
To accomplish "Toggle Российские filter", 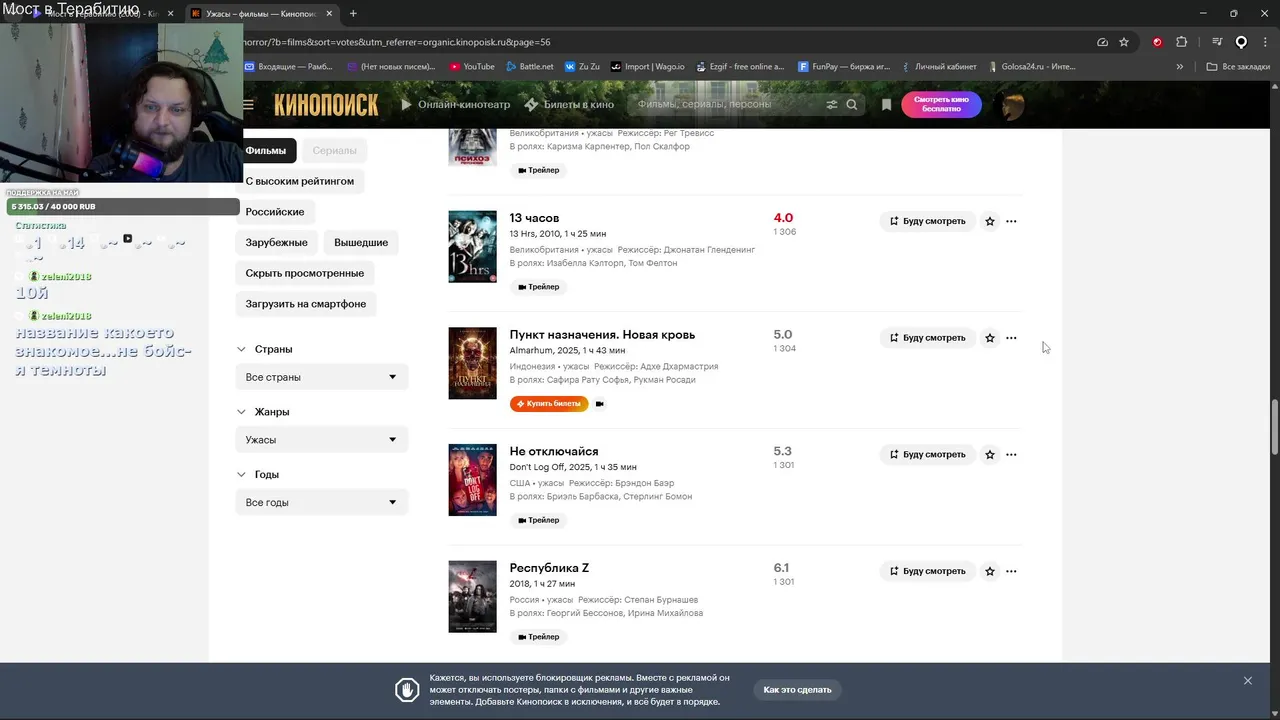I will [x=275, y=212].
